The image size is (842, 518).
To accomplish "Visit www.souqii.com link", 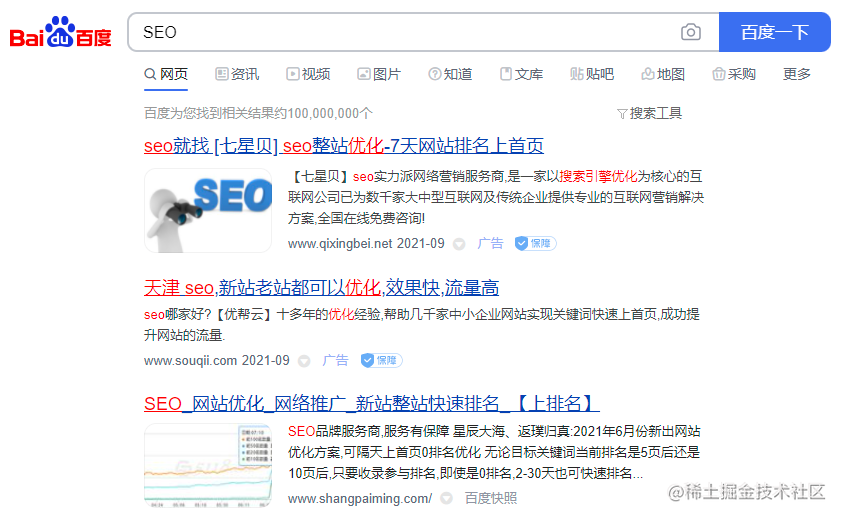I will click(x=191, y=360).
